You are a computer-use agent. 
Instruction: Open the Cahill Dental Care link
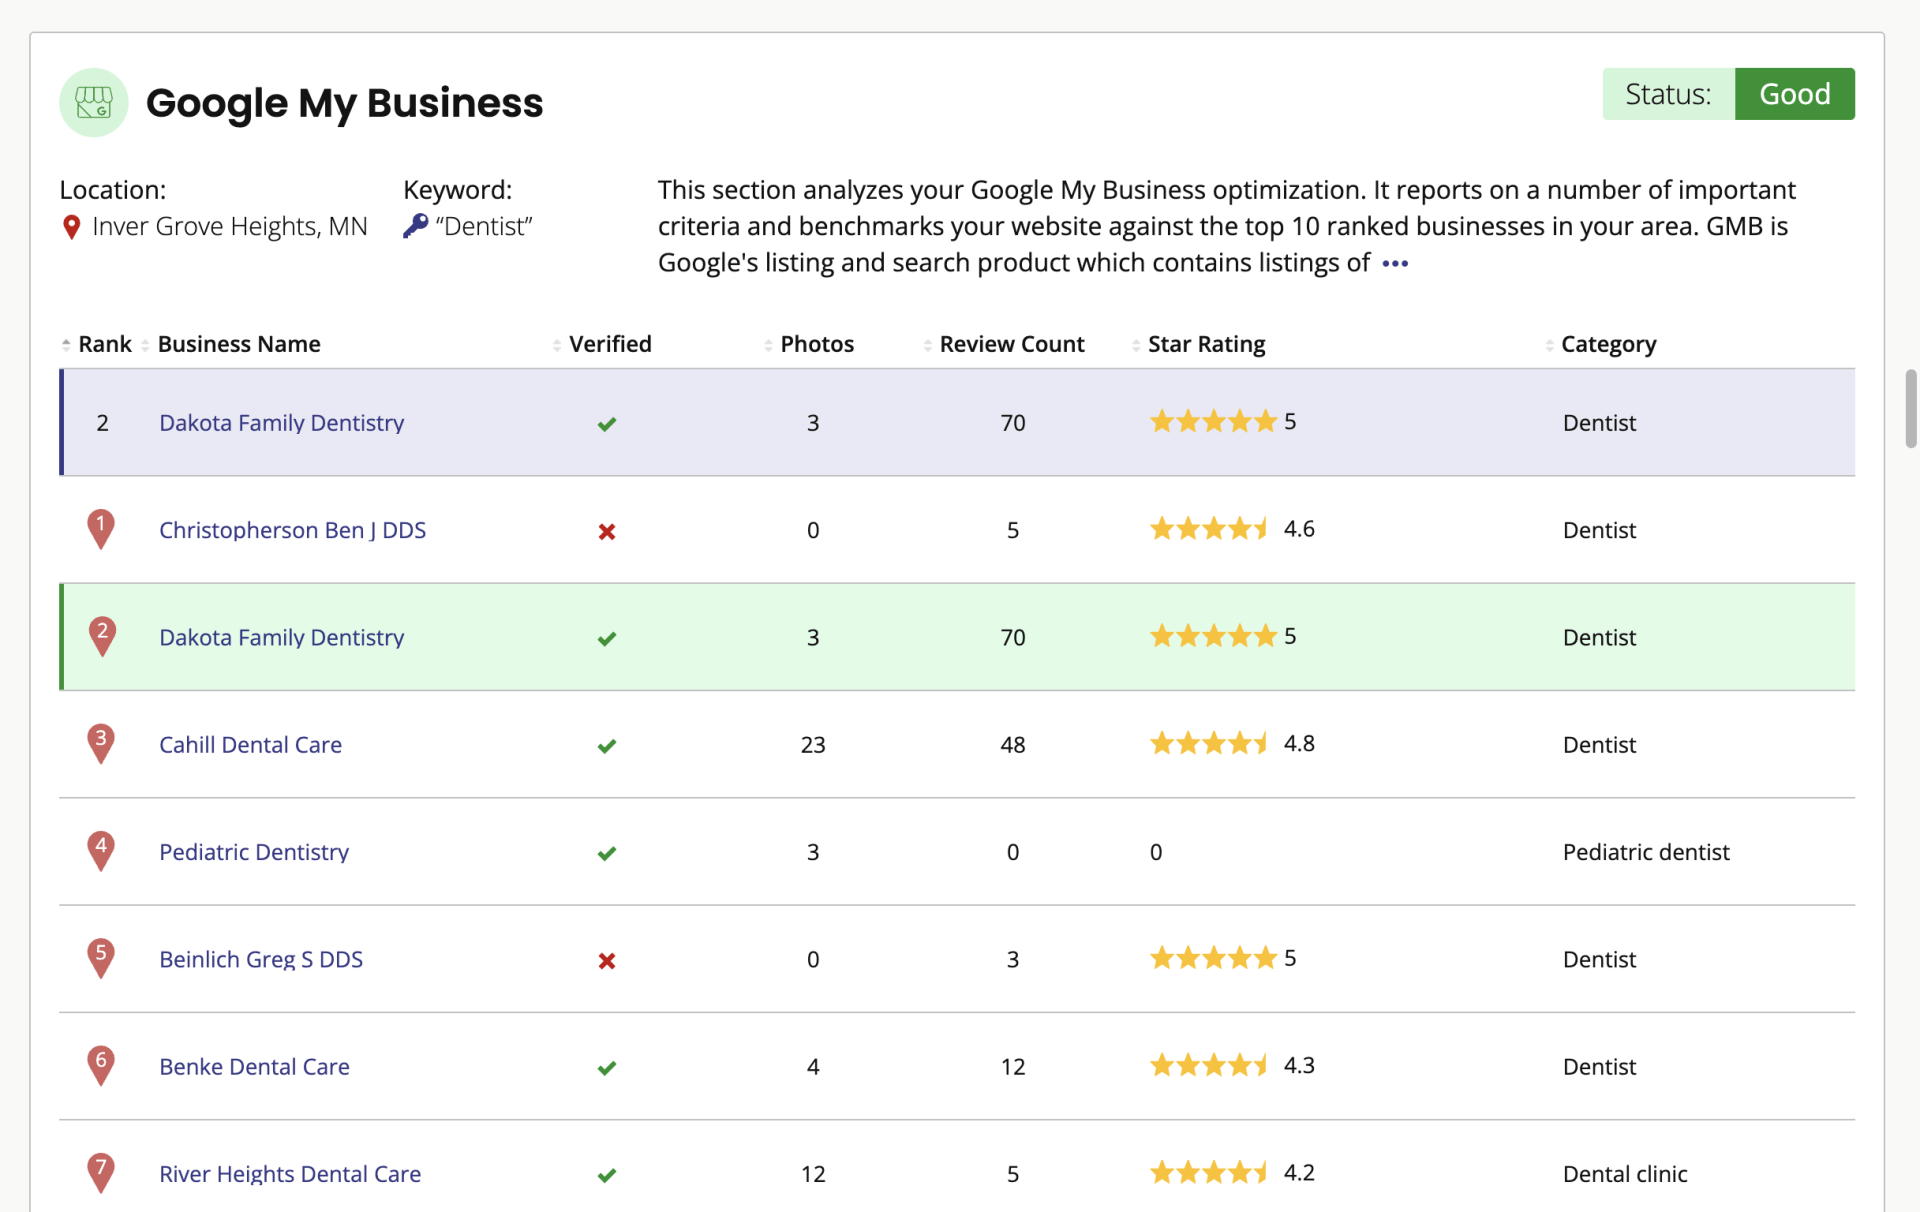(251, 745)
